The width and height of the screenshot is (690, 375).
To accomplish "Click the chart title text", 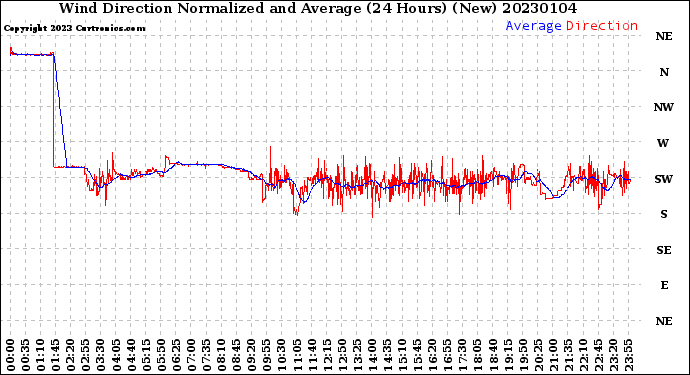I will pyautogui.click(x=318, y=8).
